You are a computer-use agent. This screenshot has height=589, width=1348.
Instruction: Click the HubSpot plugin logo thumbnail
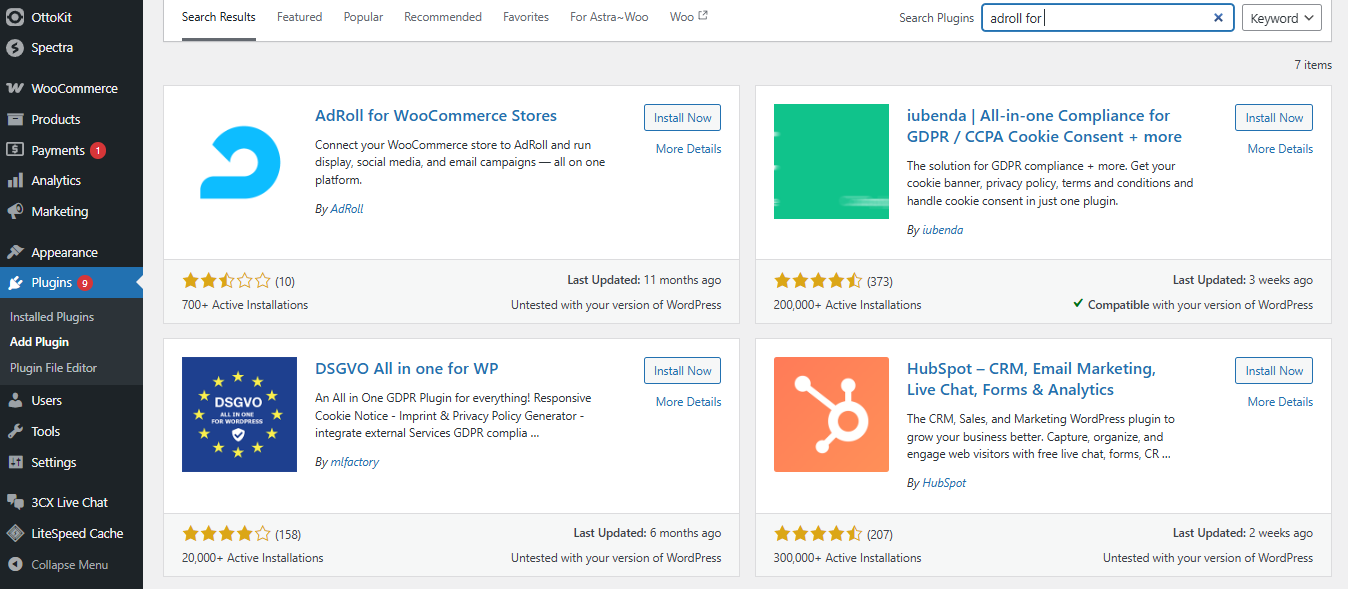click(x=831, y=414)
